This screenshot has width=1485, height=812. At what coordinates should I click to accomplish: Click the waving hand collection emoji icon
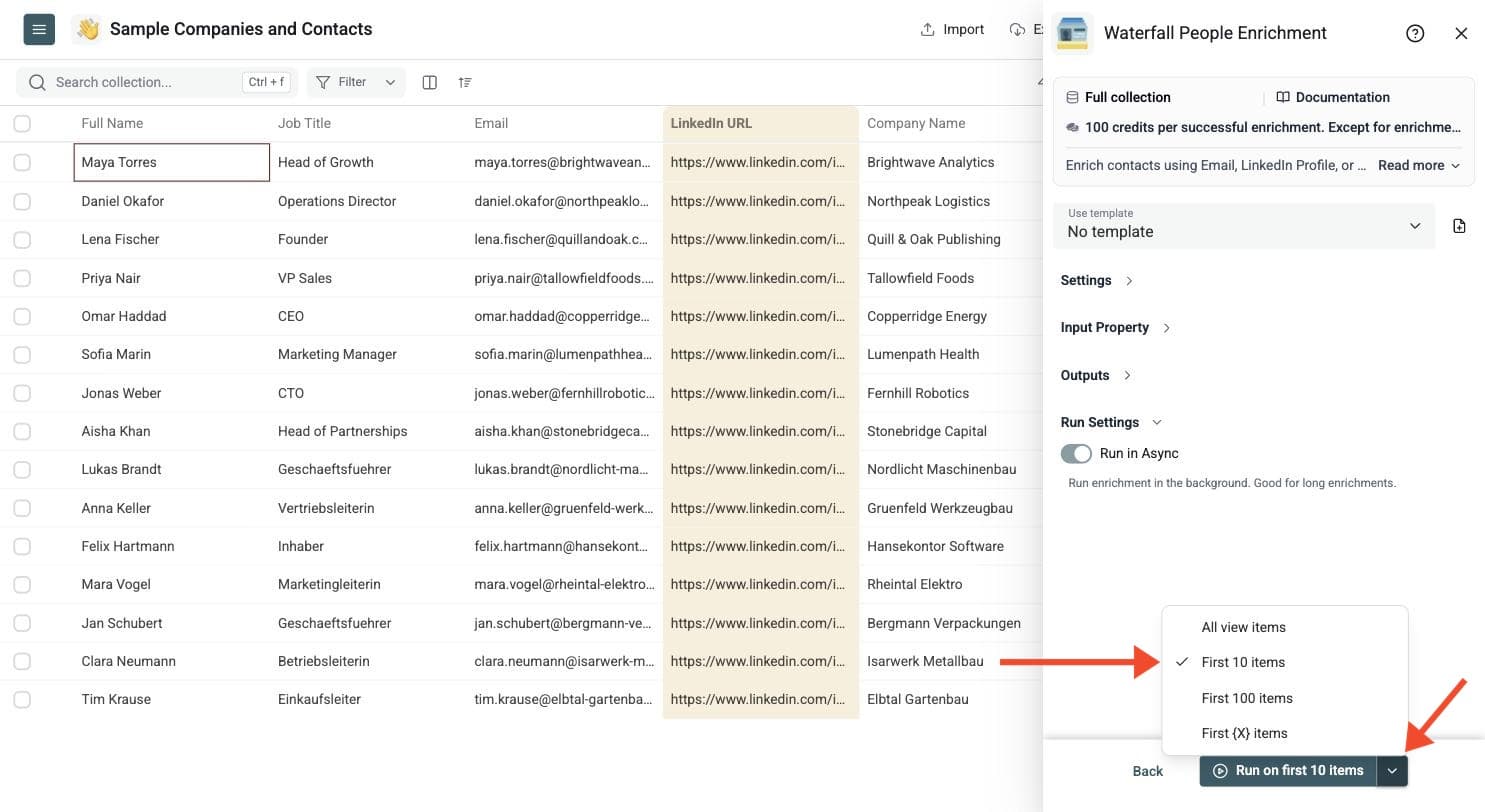coord(88,29)
